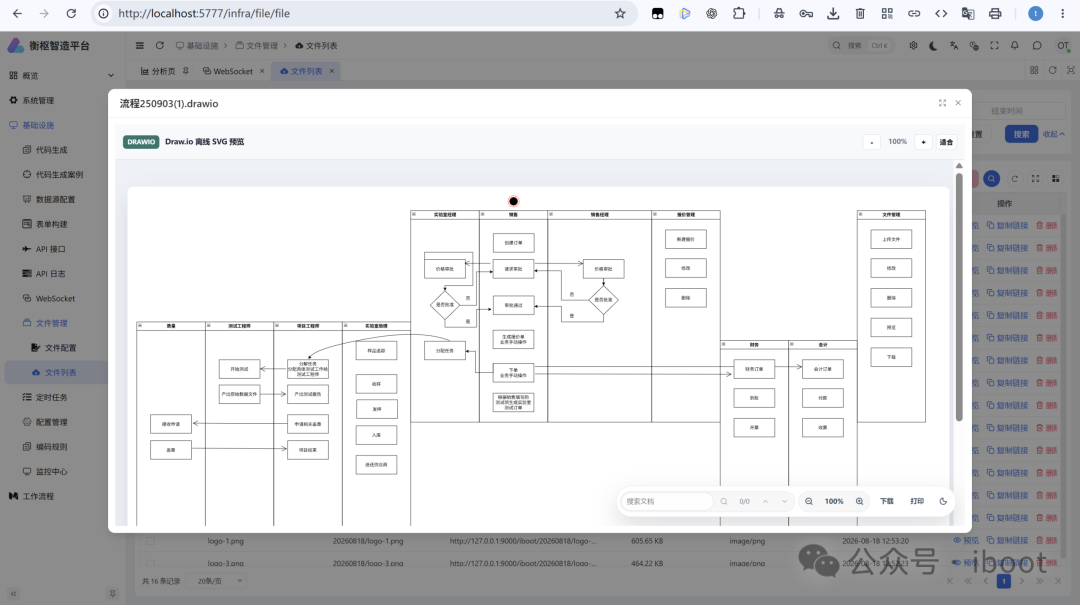The height and width of the screenshot is (605, 1080).
Task: Jump to the previous search match with the up chevron
Action: coord(765,502)
